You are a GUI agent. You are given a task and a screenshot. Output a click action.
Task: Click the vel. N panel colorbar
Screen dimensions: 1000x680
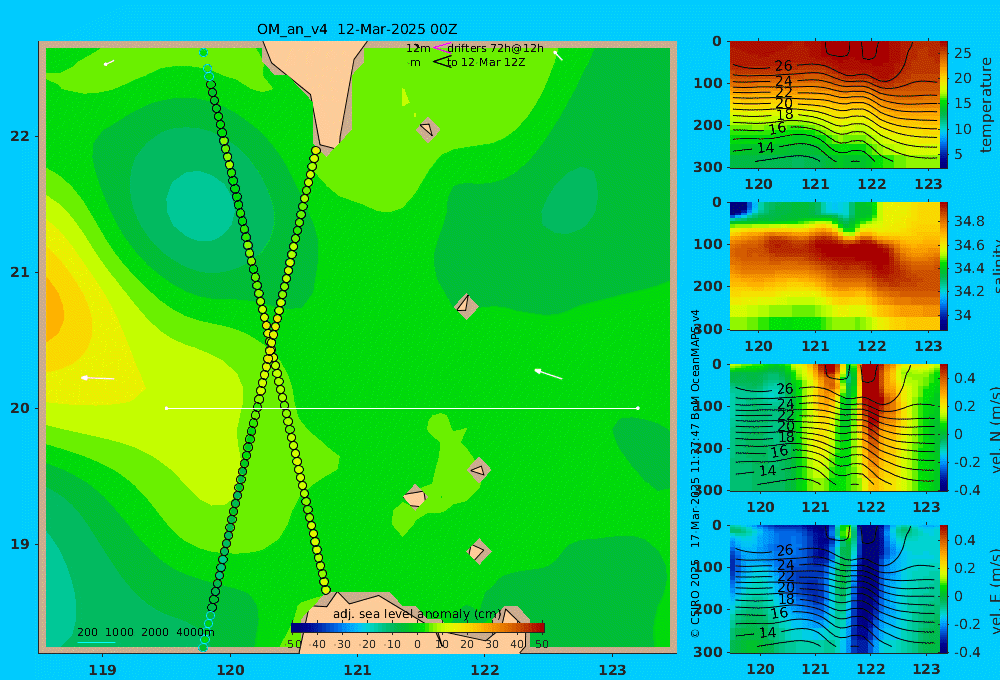[x=944, y=427]
